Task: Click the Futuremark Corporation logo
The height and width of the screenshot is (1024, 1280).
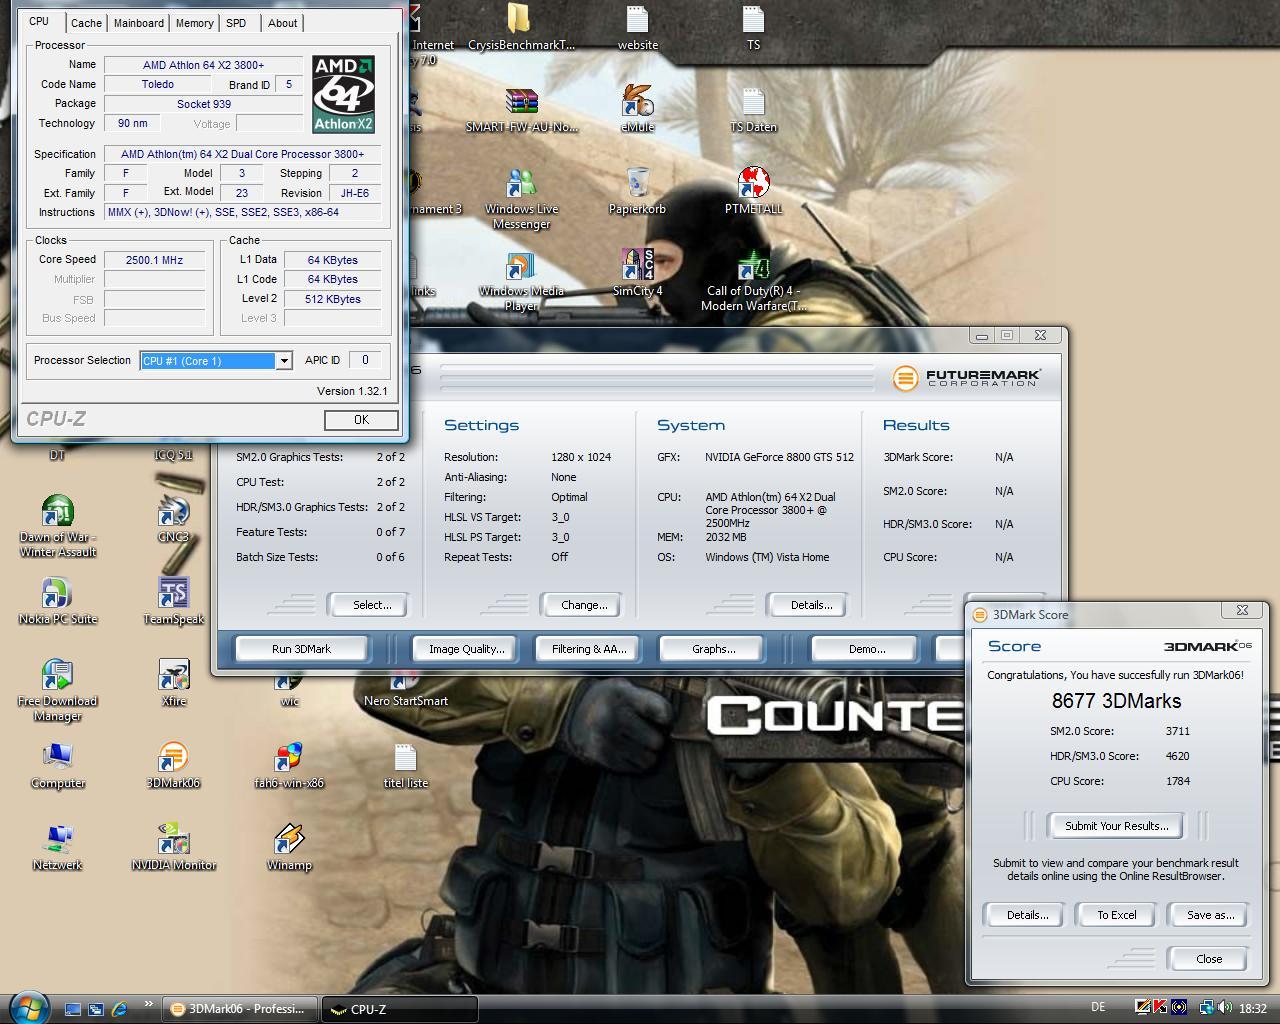Action: pyautogui.click(x=966, y=378)
